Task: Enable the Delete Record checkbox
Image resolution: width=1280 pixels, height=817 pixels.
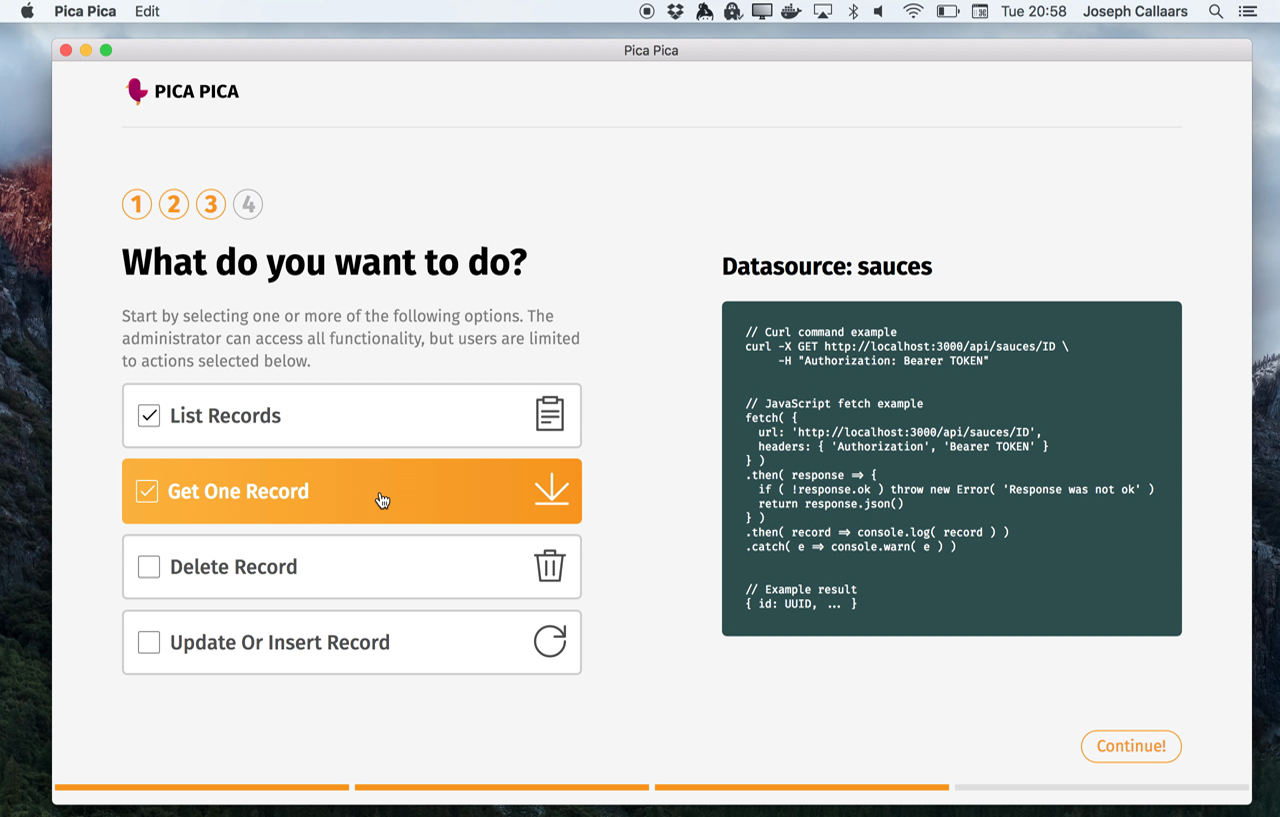Action: 149,567
